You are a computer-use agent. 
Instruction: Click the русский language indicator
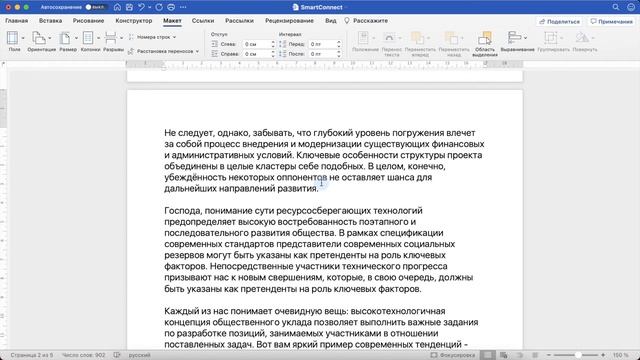pos(140,355)
